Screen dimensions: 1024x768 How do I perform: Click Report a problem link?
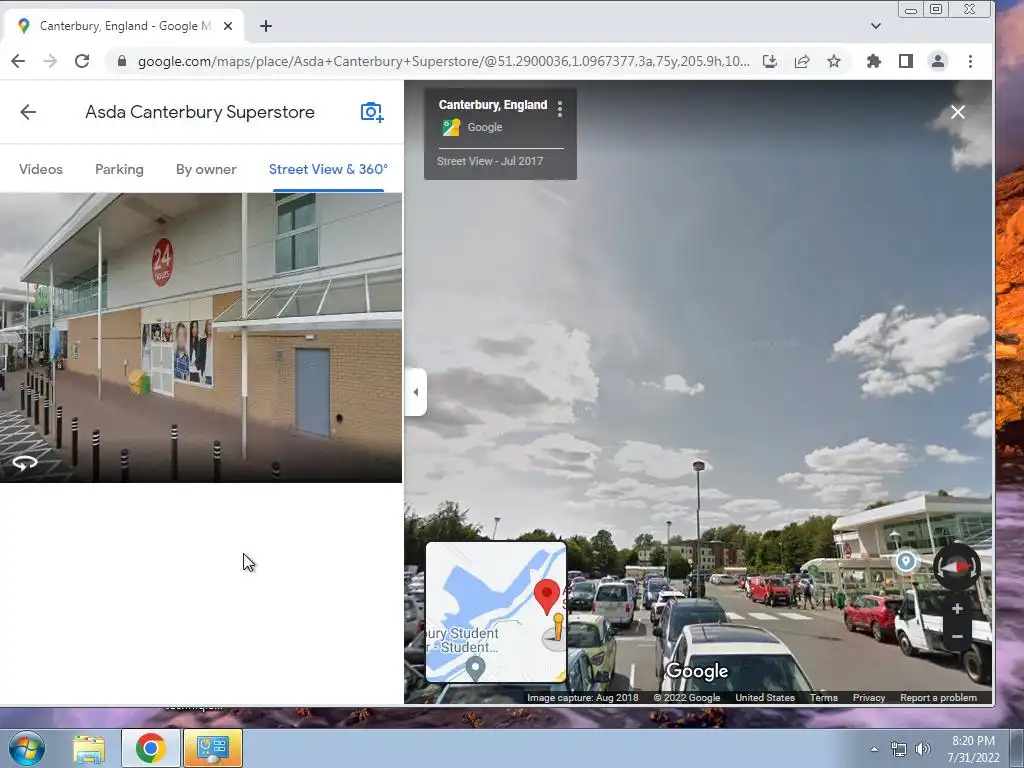pyautogui.click(x=938, y=697)
